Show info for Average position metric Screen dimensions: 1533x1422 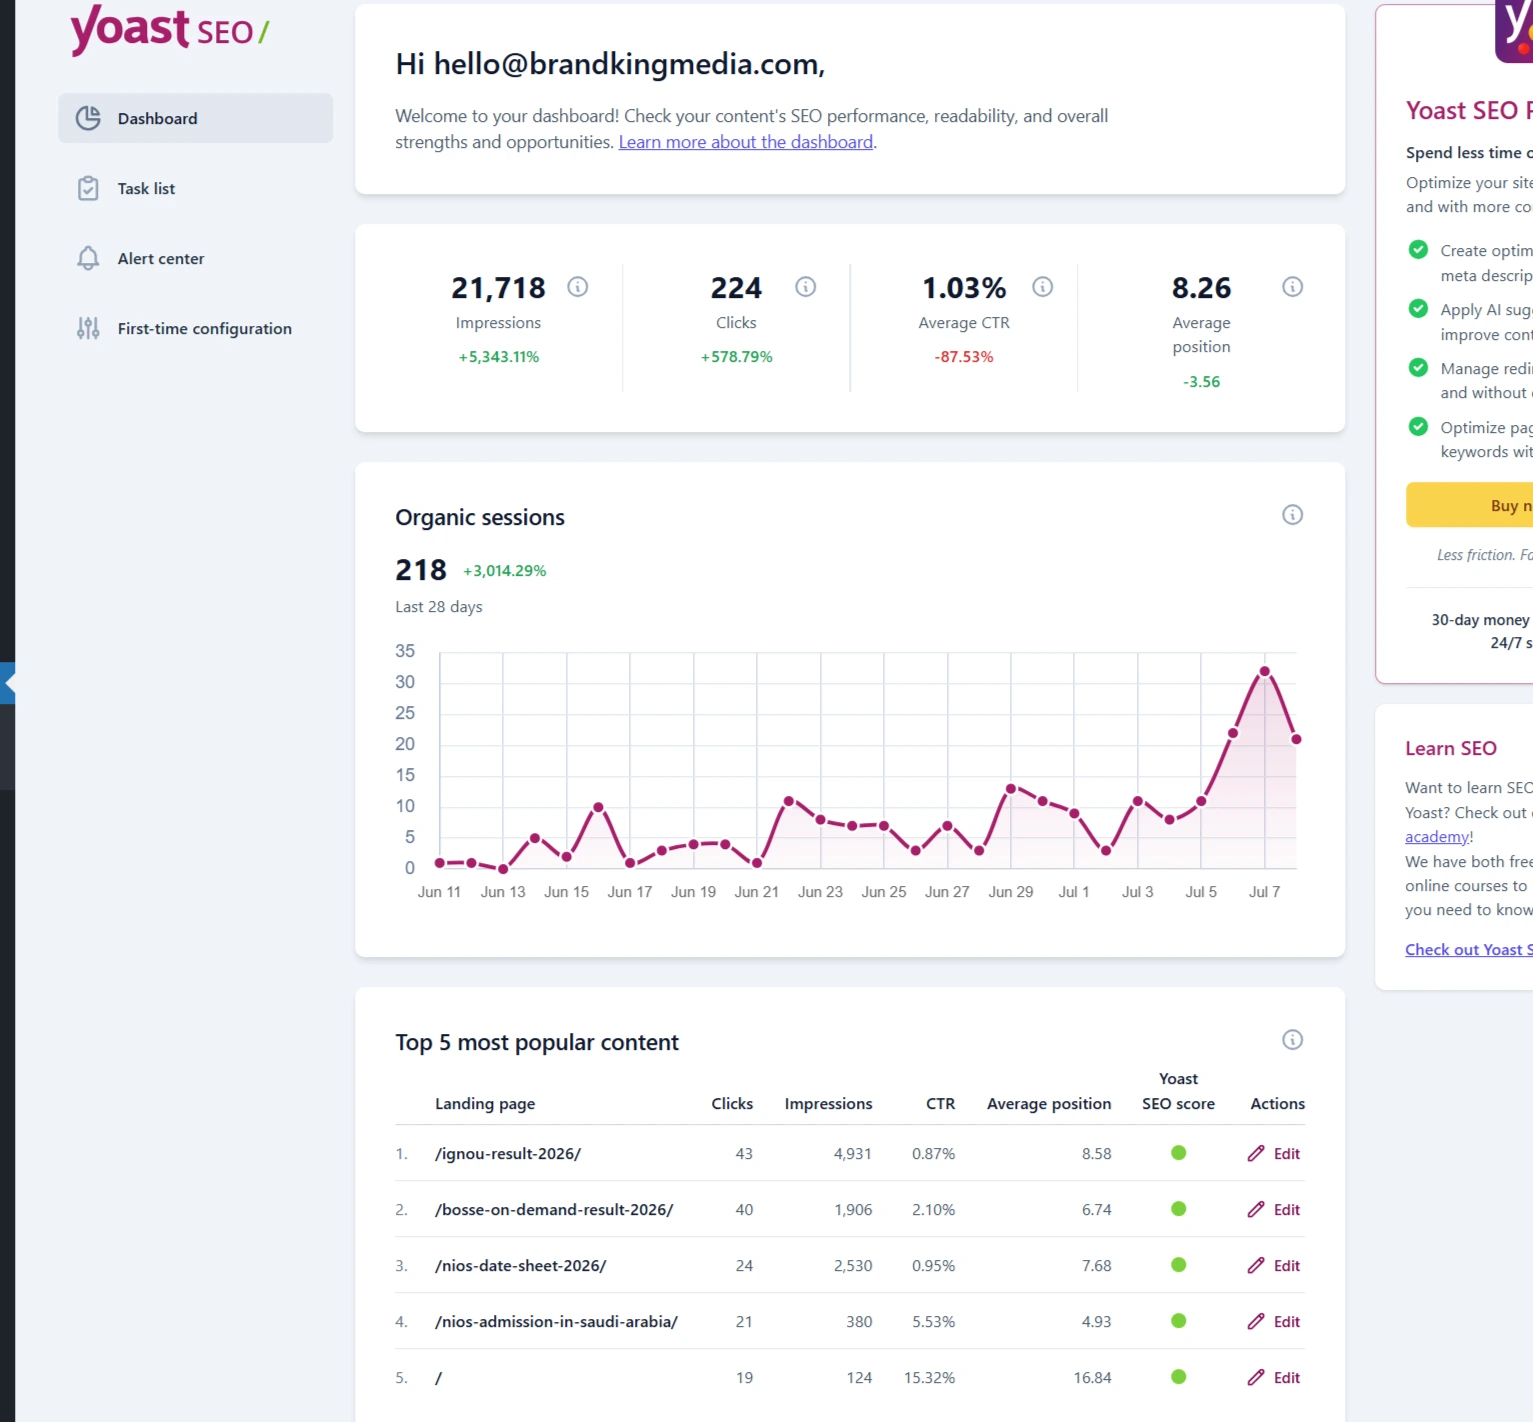(x=1292, y=287)
